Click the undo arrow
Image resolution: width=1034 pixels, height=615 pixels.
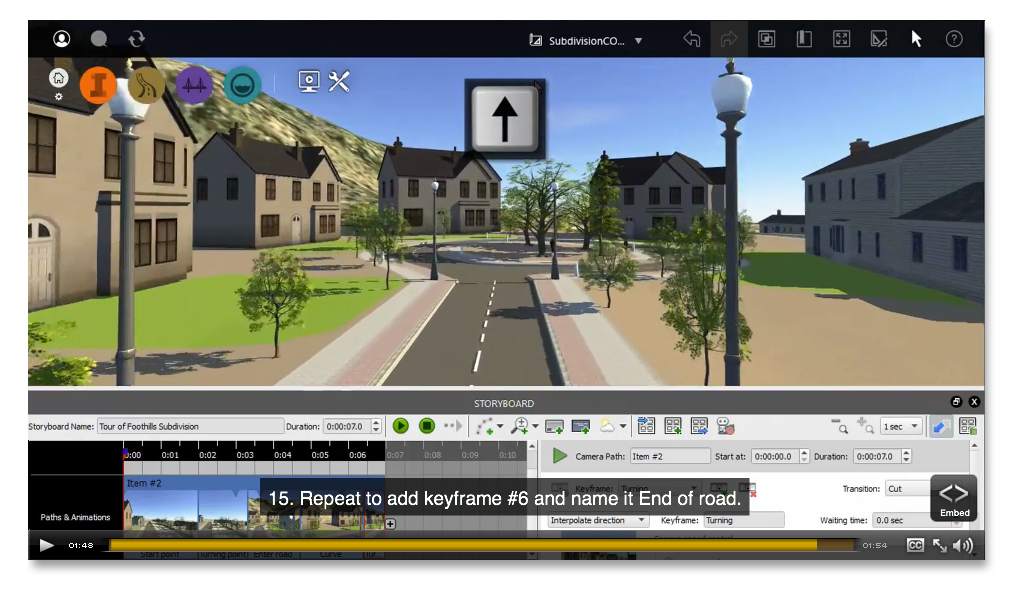pyautogui.click(x=692, y=39)
